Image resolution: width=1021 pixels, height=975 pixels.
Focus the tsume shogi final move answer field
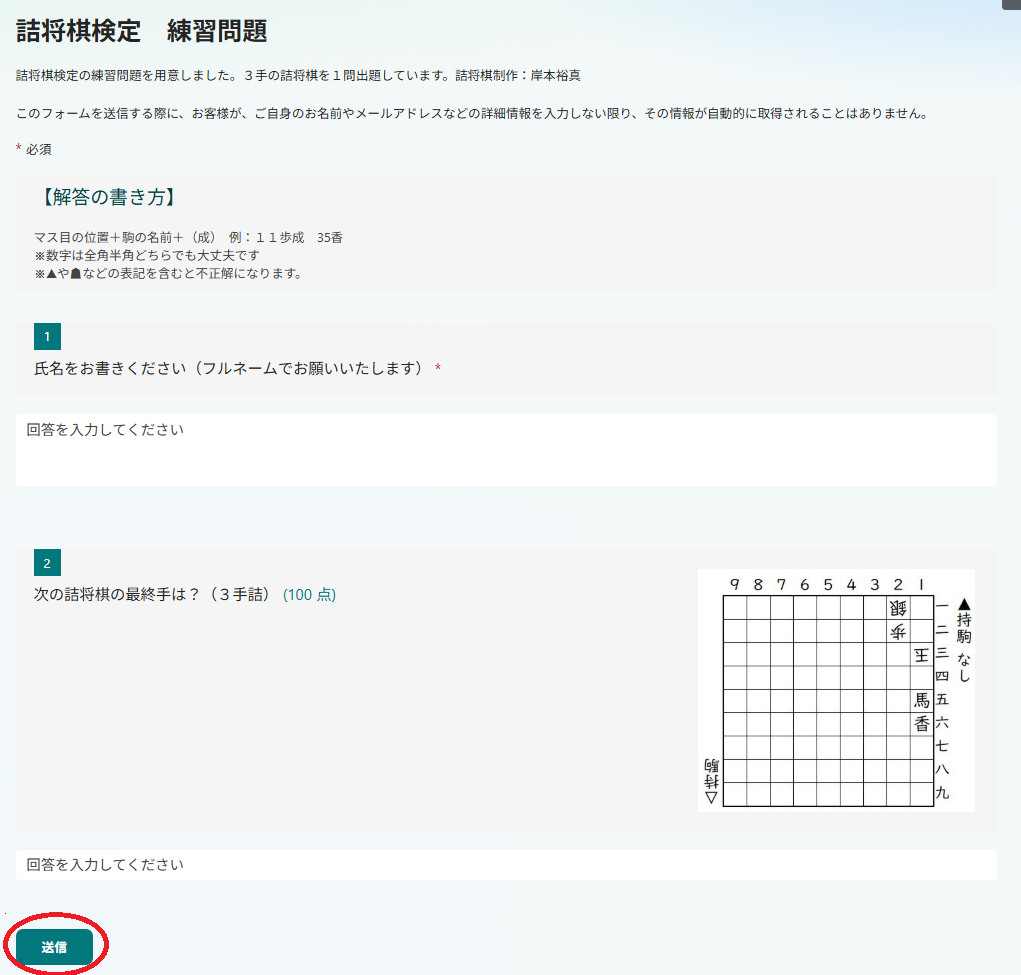pyautogui.click(x=506, y=865)
